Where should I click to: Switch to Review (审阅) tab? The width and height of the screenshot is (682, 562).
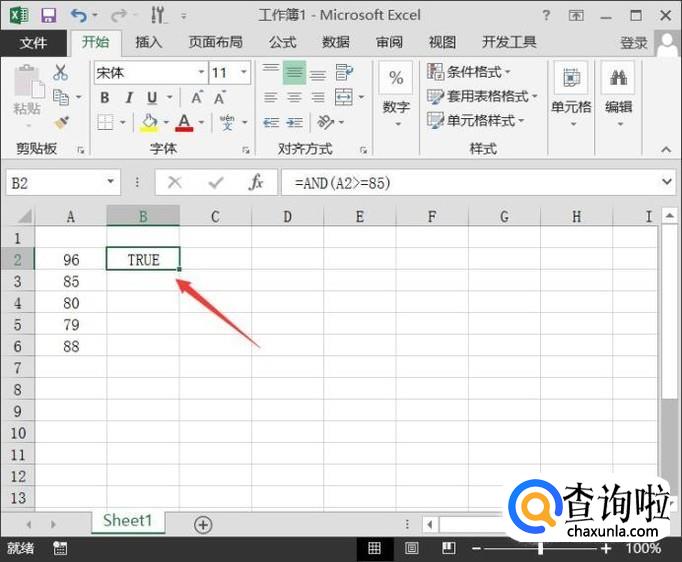point(389,42)
